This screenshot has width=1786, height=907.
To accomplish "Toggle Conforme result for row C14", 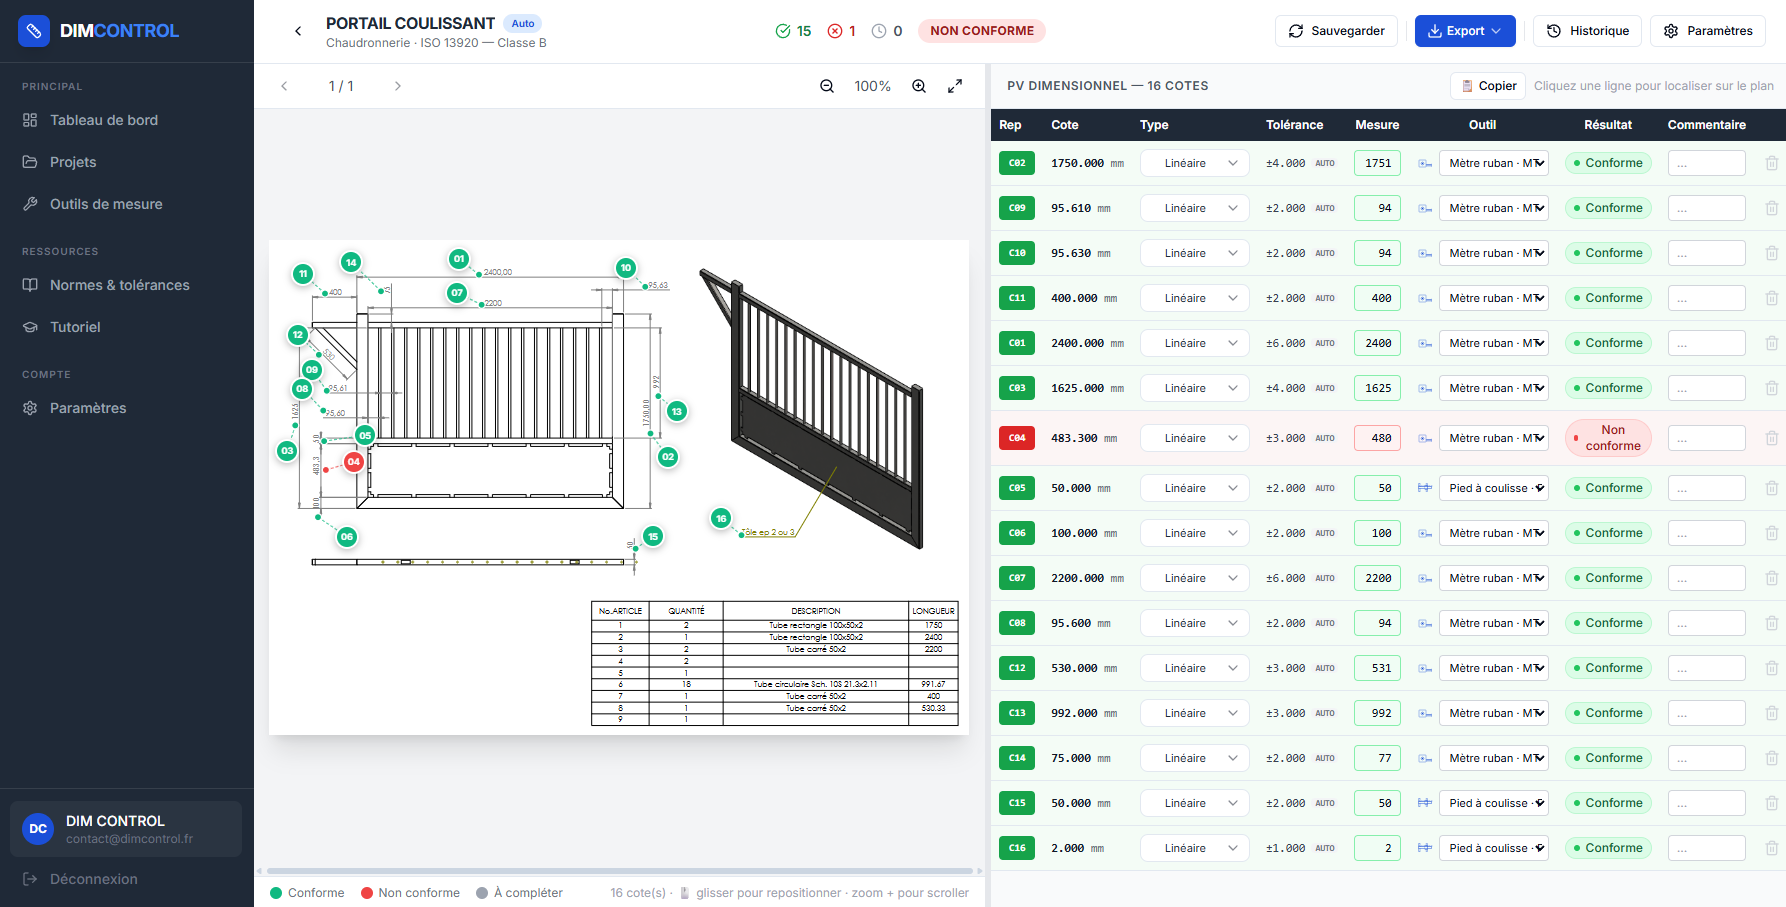I will (1607, 758).
